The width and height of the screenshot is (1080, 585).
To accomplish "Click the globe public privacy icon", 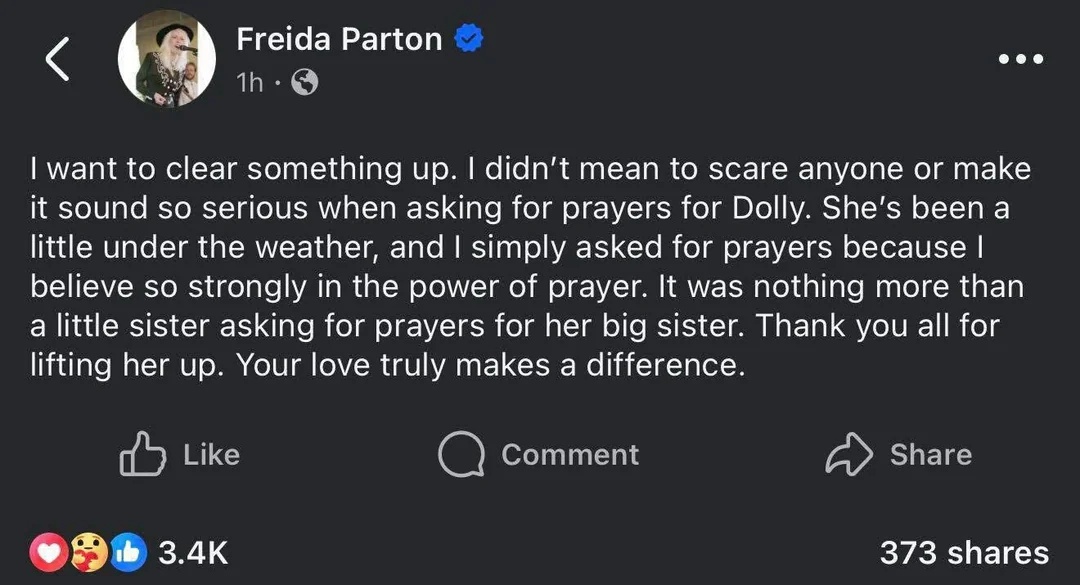I will (x=304, y=84).
